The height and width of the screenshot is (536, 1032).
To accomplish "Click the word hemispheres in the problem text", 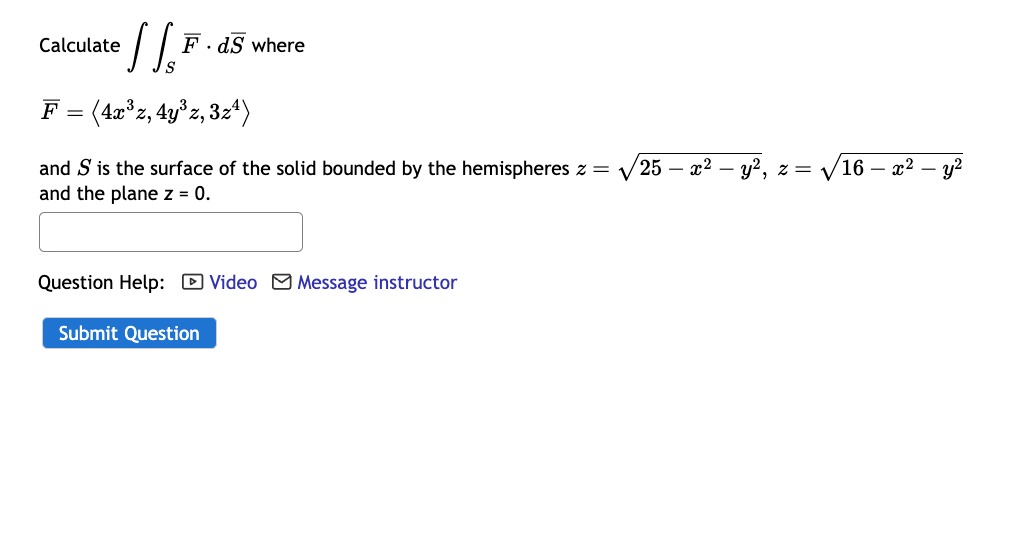I will point(515,169).
